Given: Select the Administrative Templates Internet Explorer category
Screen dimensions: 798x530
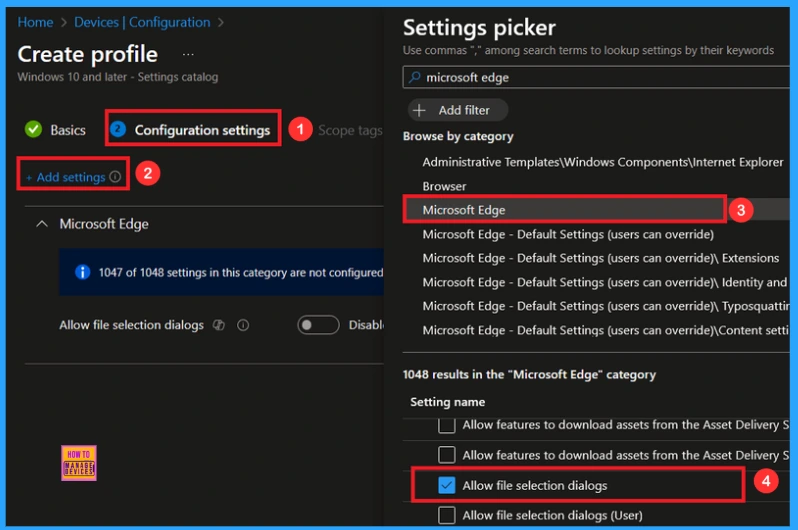Looking at the screenshot, I should 603,162.
